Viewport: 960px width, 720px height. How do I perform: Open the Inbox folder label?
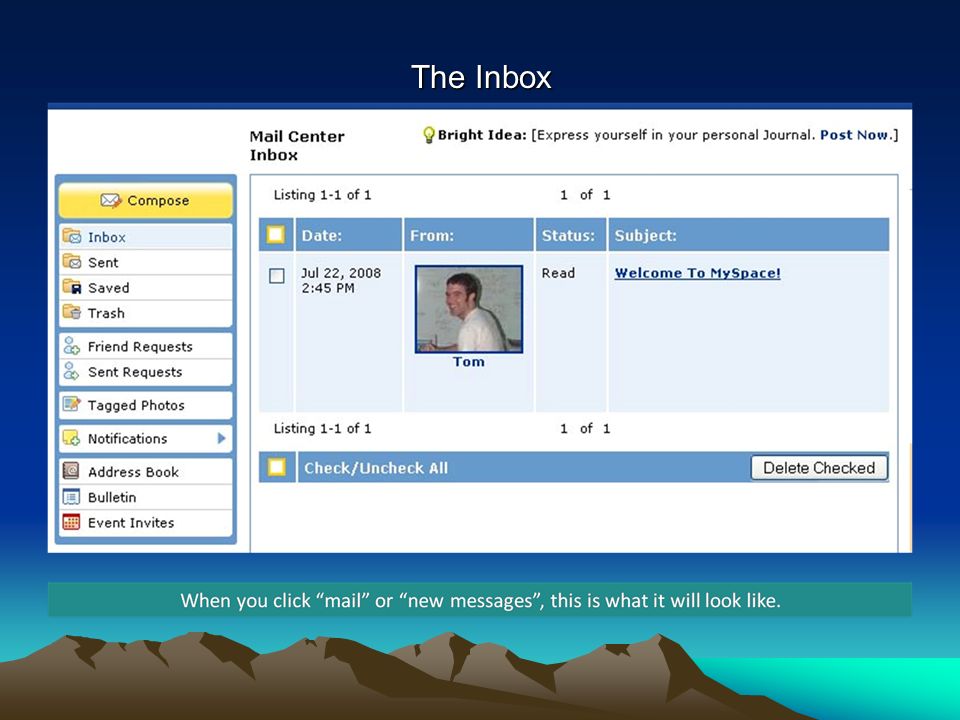(107, 237)
